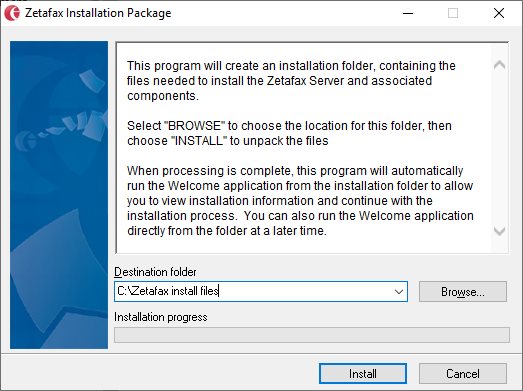This screenshot has width=523, height=391.
Task: Click the paragraph about the Welcome application
Action: tap(300, 201)
